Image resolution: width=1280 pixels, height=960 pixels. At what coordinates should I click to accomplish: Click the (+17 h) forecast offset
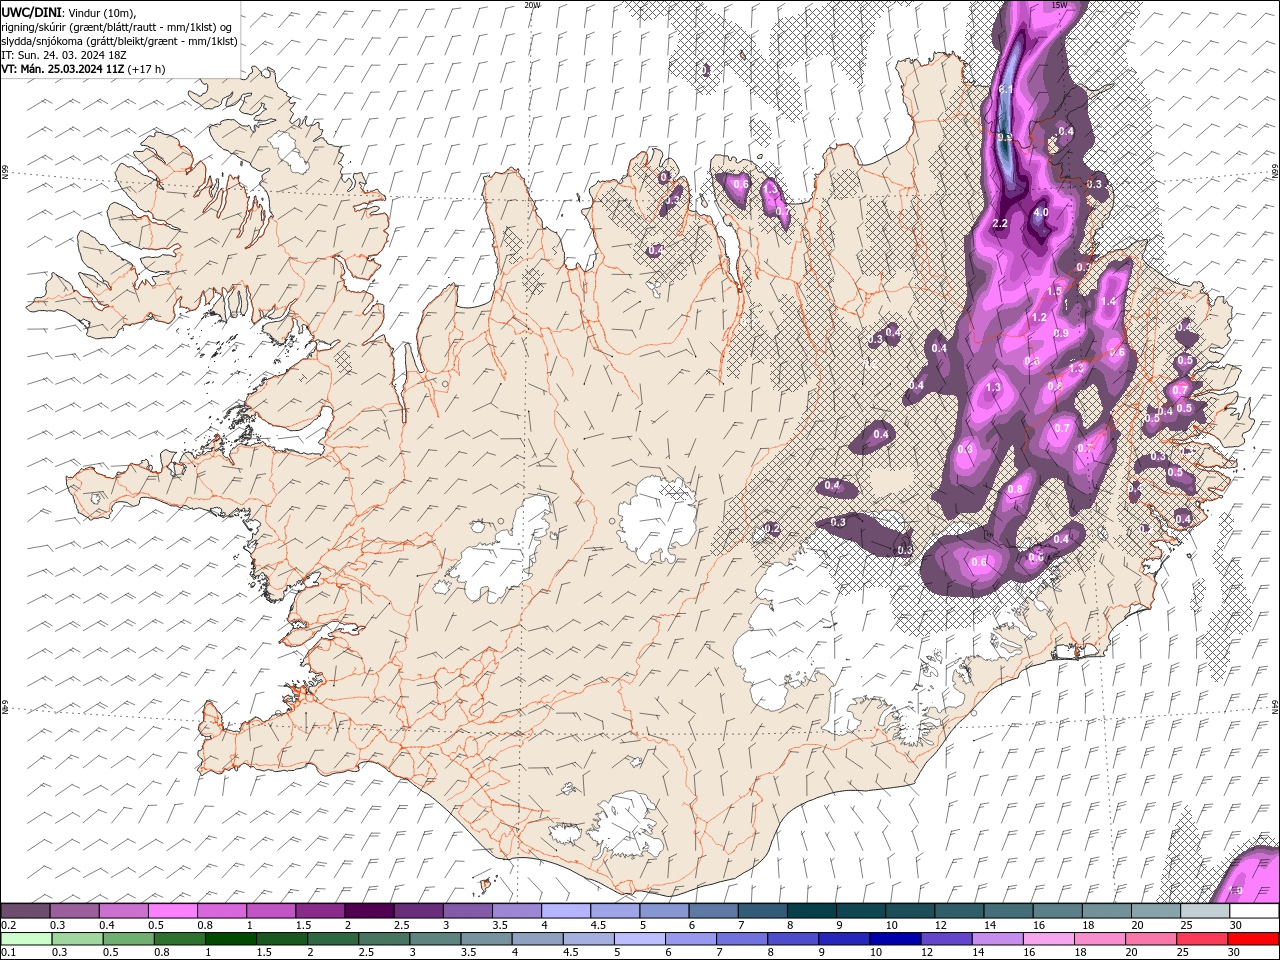pyautogui.click(x=146, y=69)
